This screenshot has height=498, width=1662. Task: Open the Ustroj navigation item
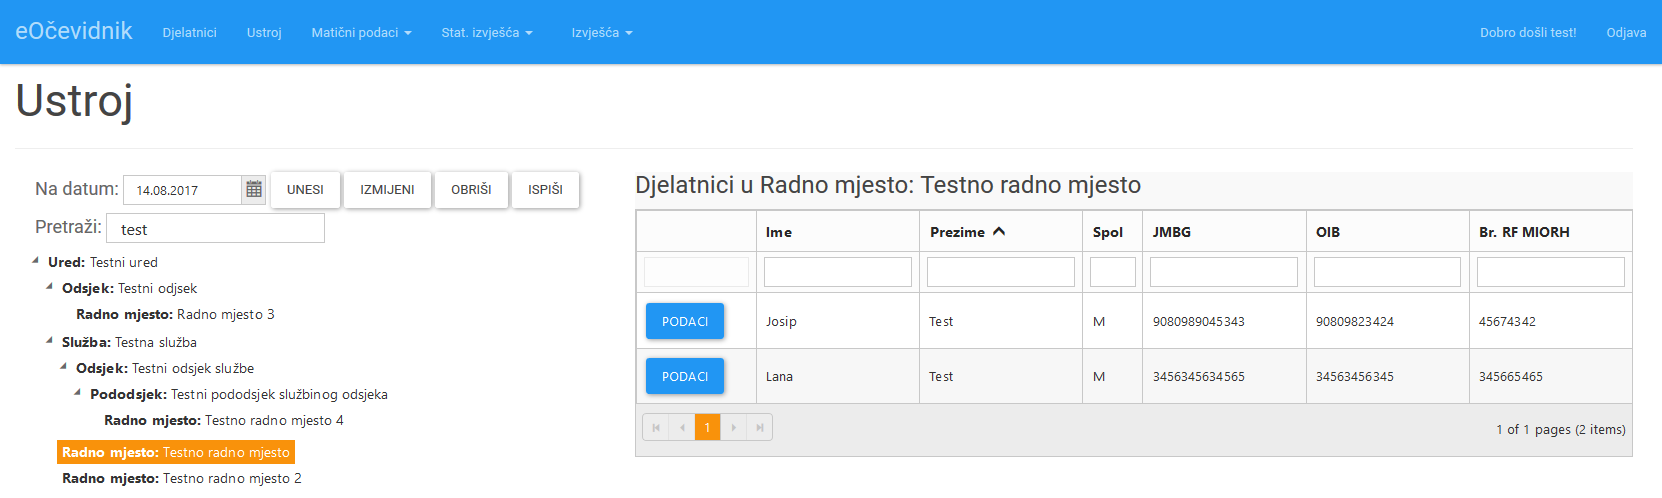264,32
